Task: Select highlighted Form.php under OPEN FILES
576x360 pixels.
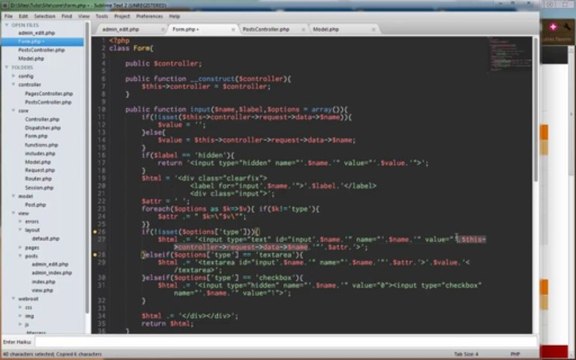Action: pyautogui.click(x=42, y=42)
